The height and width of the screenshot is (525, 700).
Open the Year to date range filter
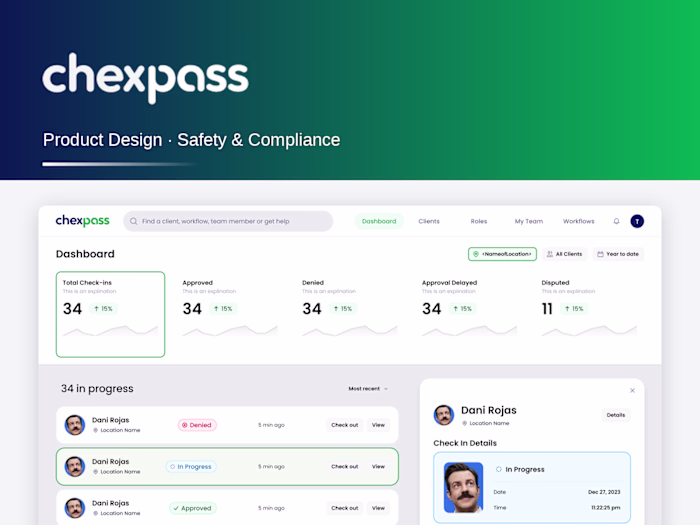(618, 254)
